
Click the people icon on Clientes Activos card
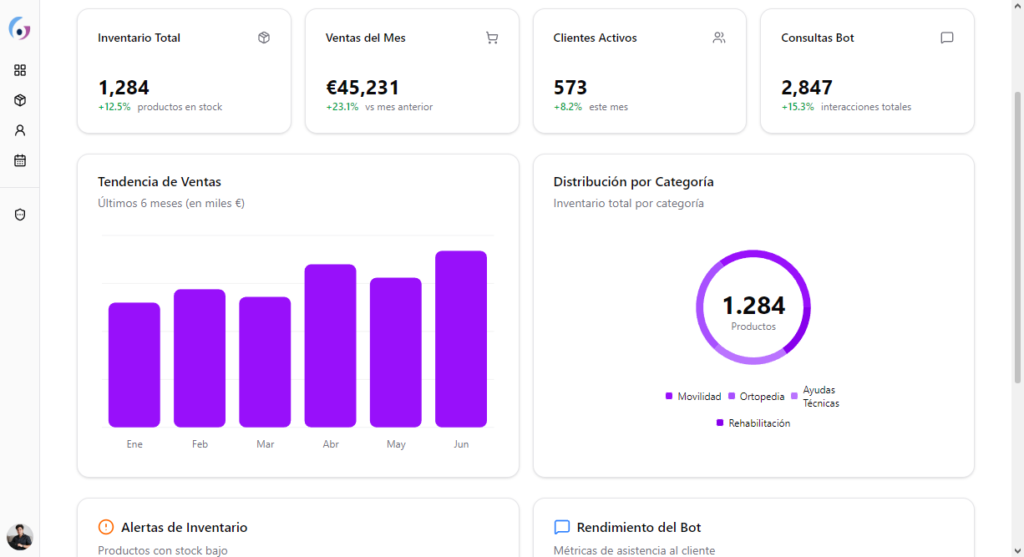pyautogui.click(x=719, y=38)
